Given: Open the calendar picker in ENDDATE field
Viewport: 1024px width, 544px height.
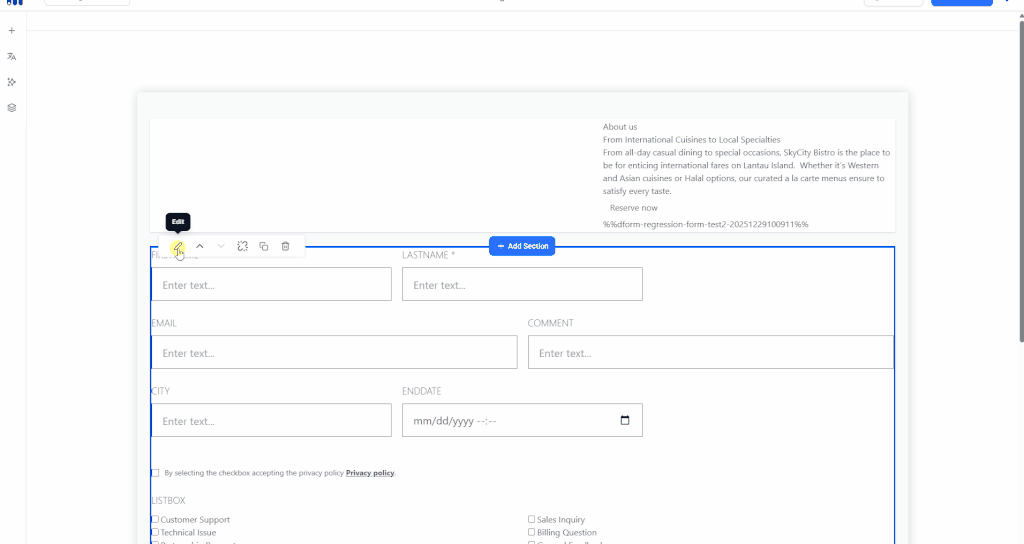Looking at the screenshot, I should 625,420.
